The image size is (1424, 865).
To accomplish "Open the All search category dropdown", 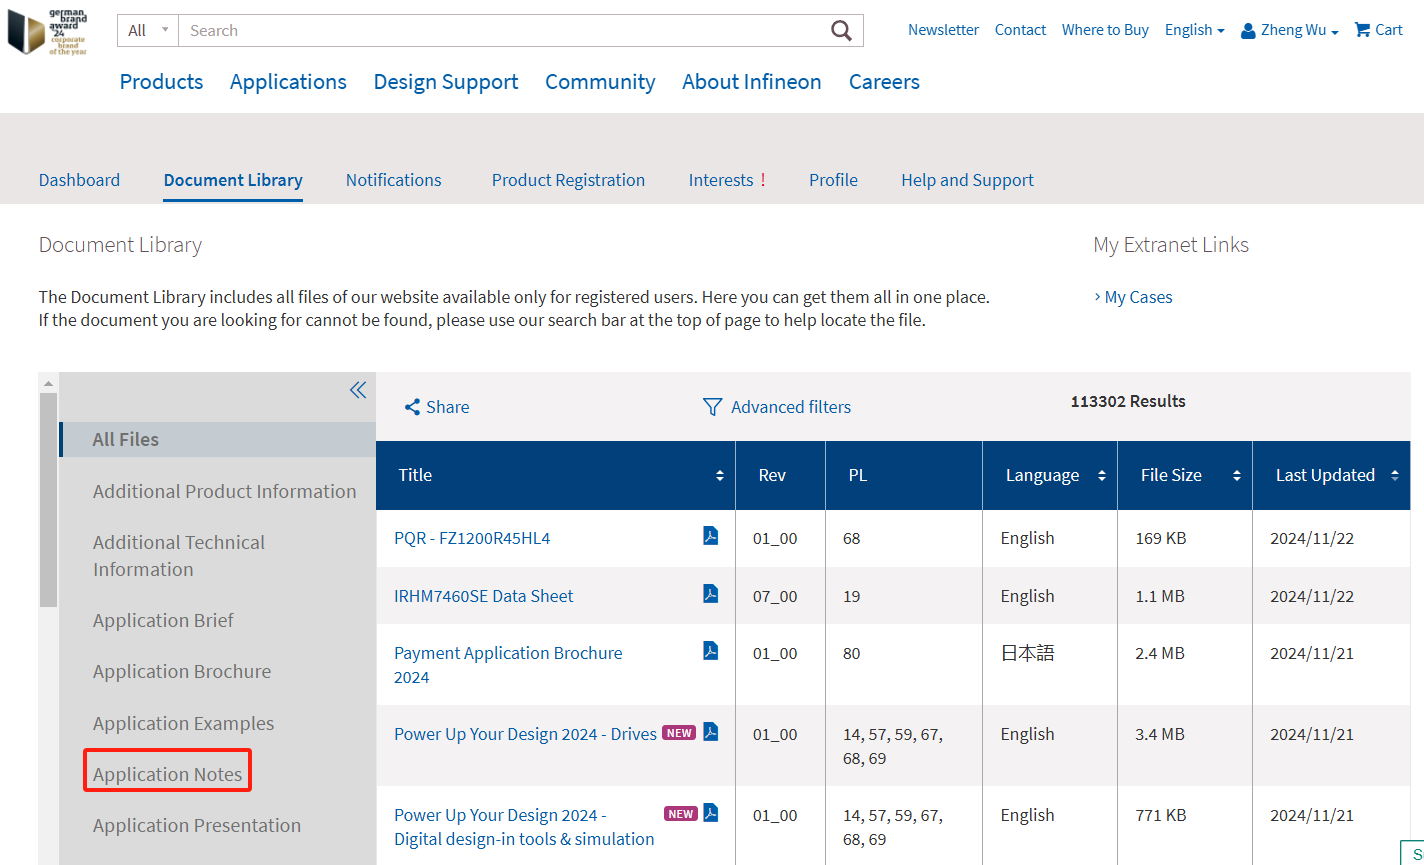I will point(148,31).
